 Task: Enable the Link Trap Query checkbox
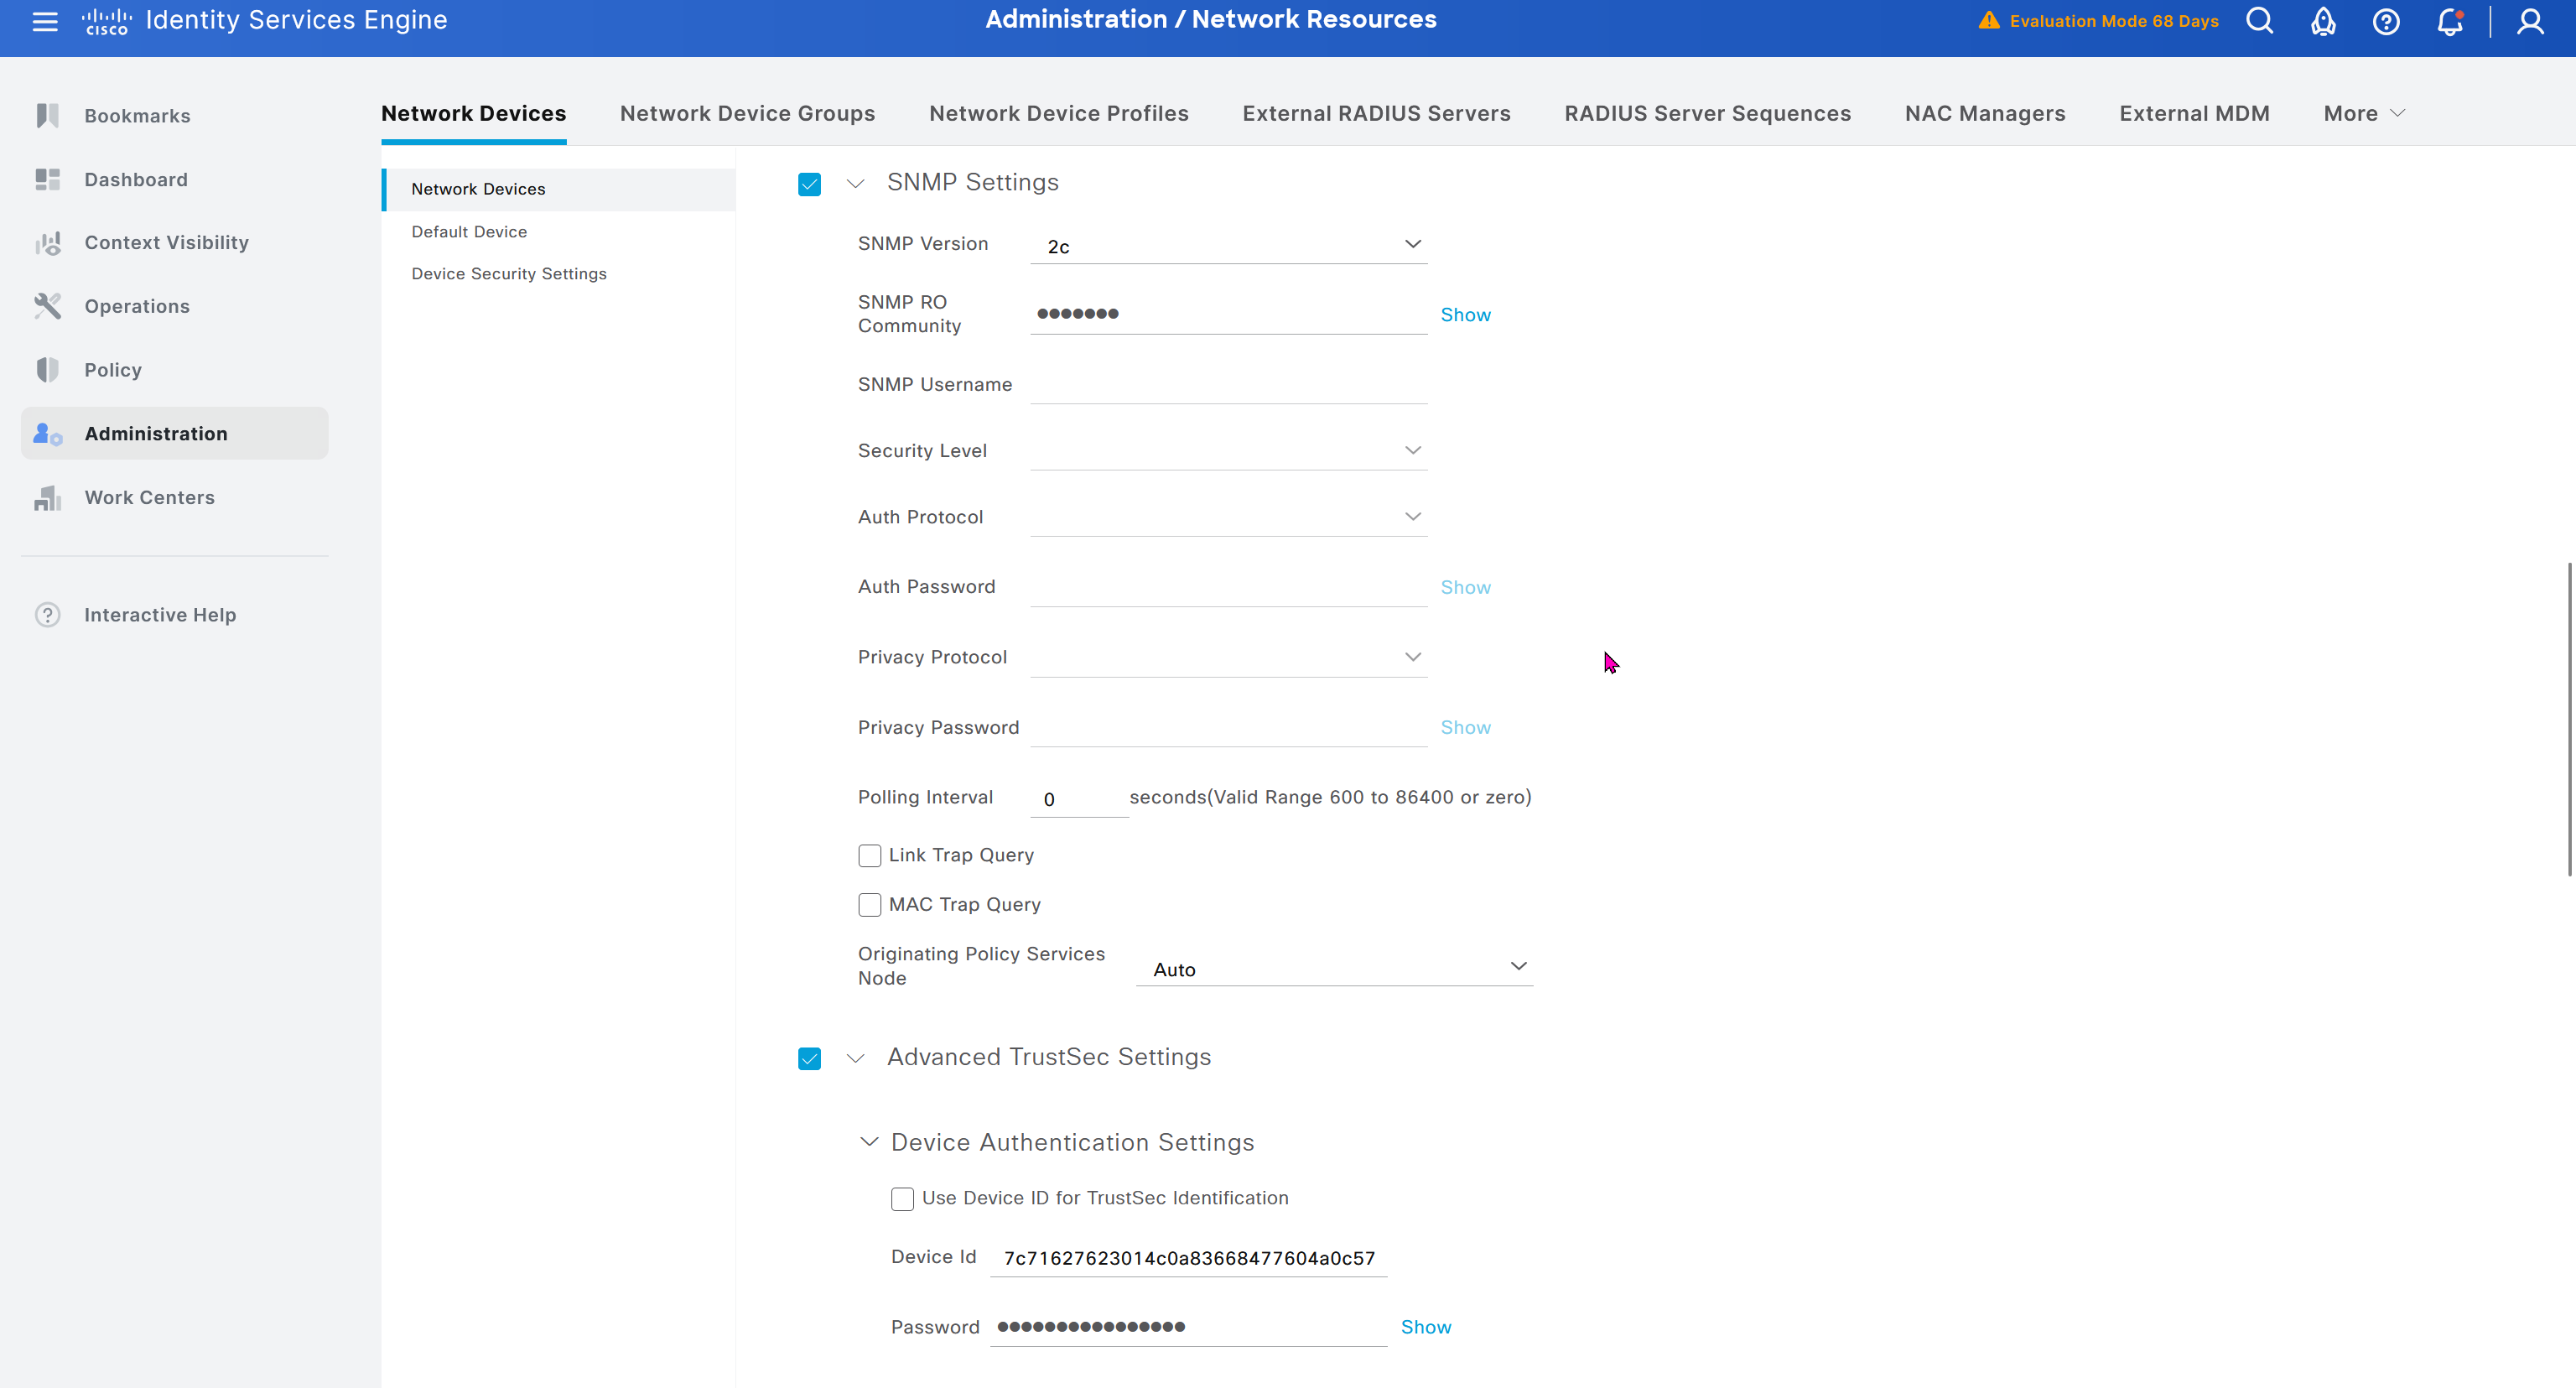click(x=869, y=856)
